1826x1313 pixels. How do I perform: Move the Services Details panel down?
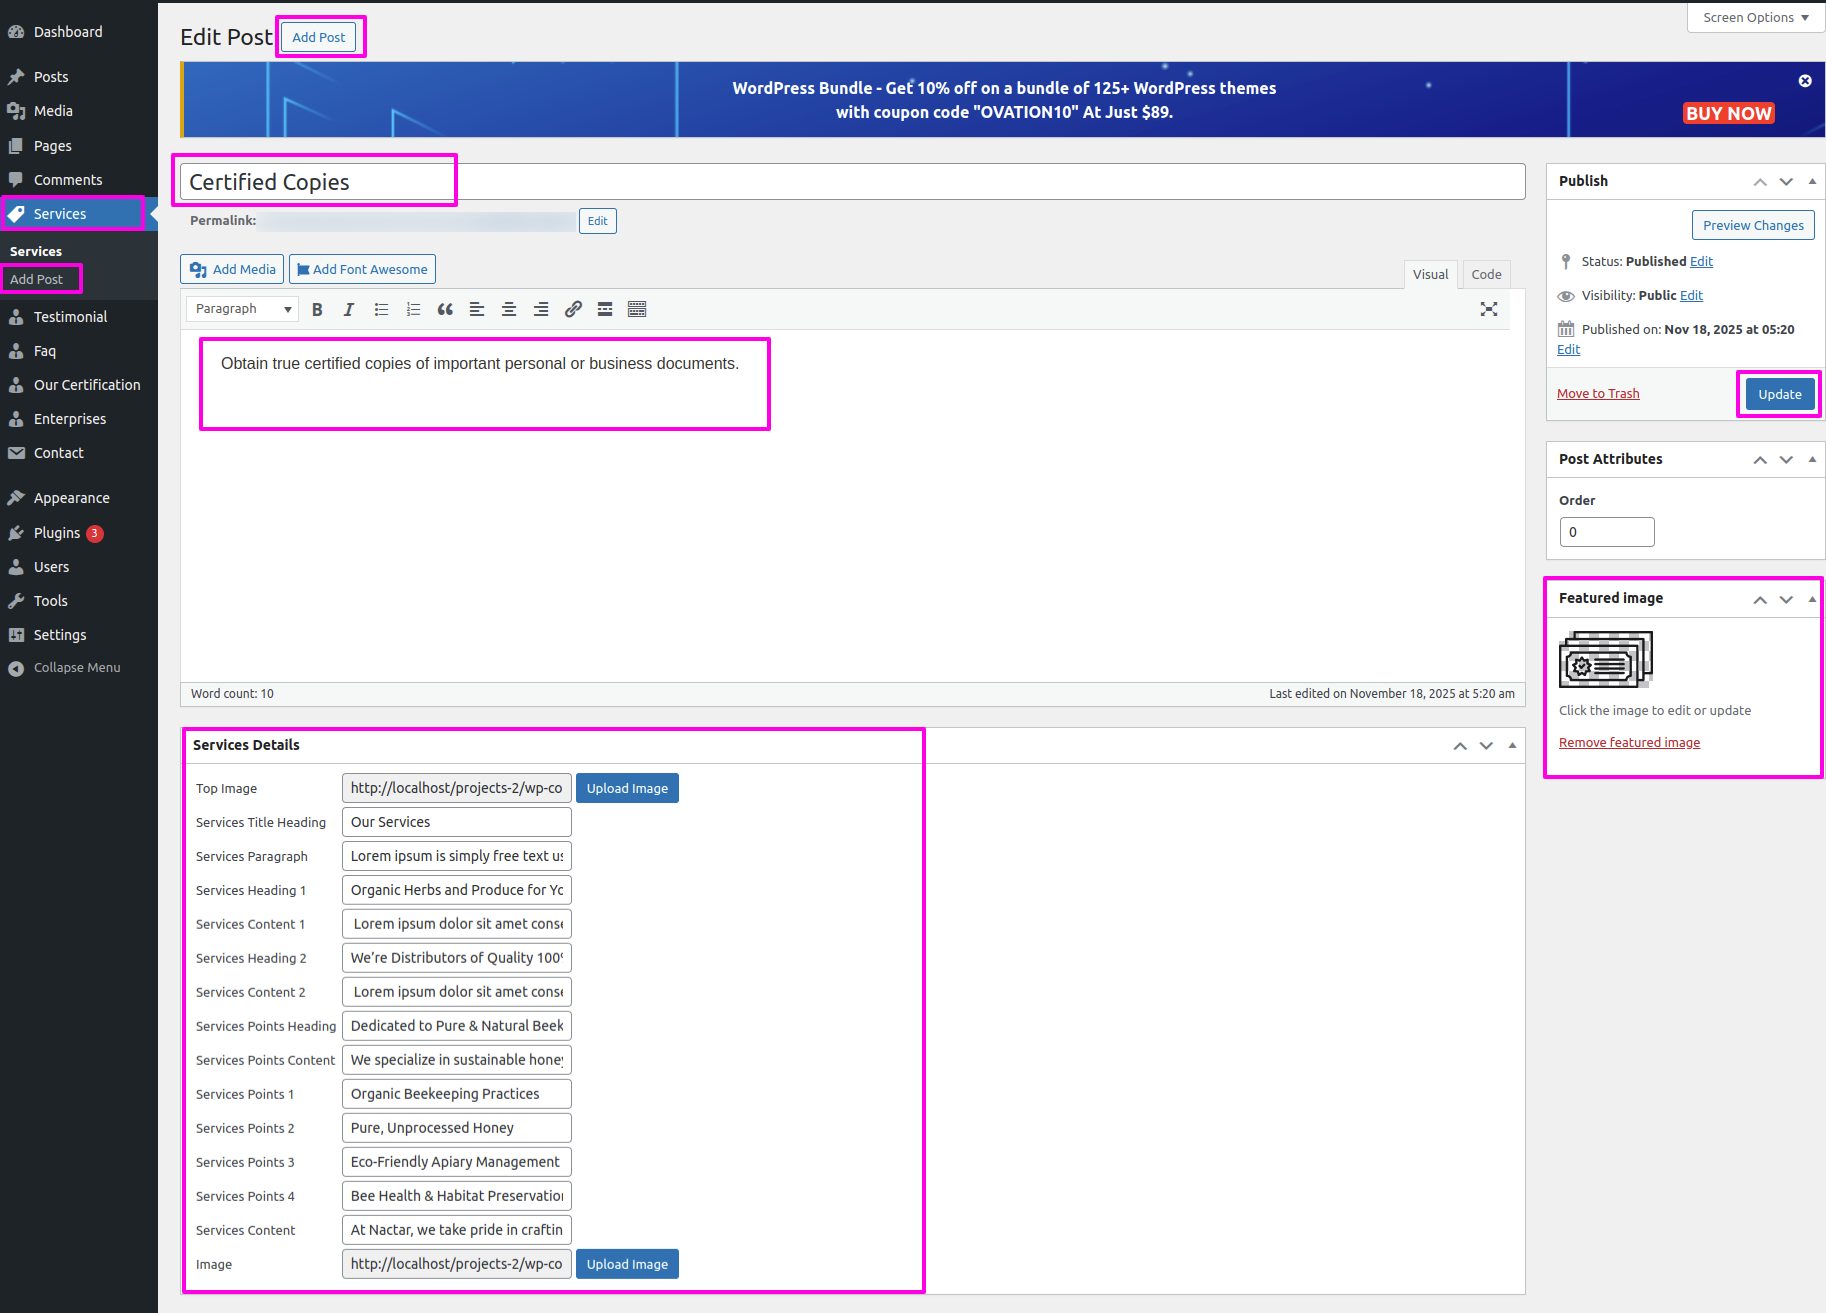1486,746
